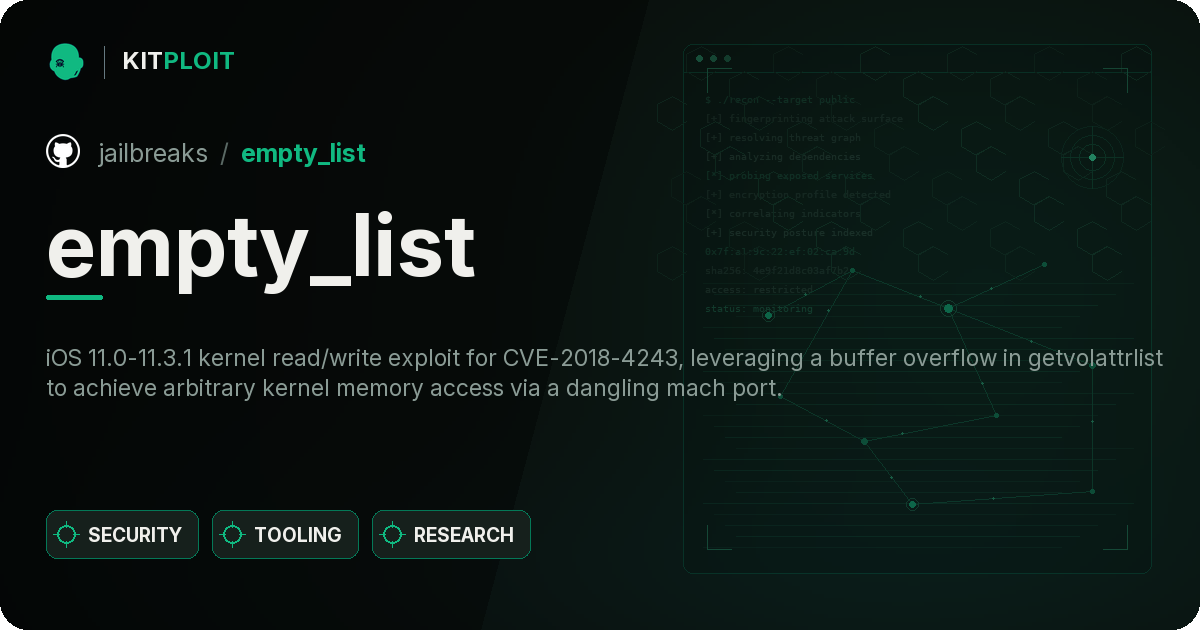Screen dimensions: 1200x630
Task: Click the "correlating indicators" terminal line
Action: pos(782,214)
